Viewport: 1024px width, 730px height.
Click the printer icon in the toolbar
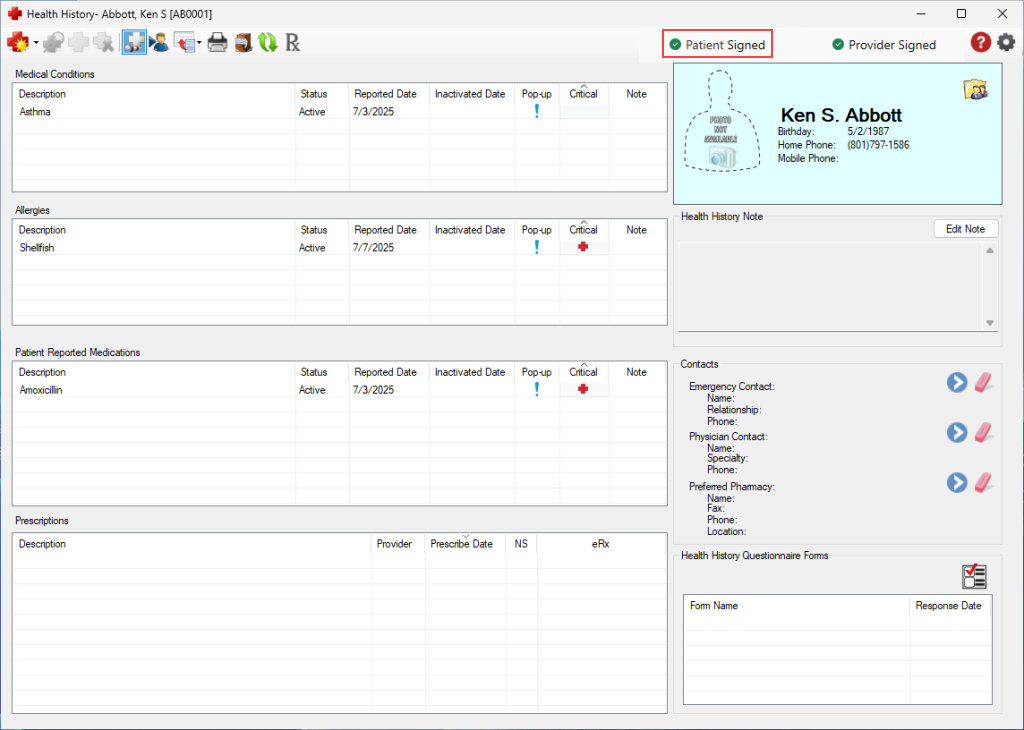(217, 43)
